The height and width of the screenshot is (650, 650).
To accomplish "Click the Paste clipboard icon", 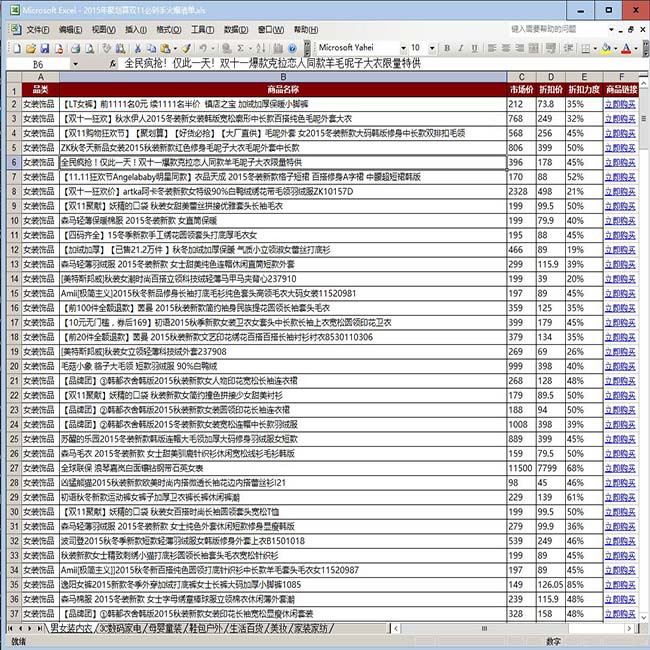I will 165,49.
